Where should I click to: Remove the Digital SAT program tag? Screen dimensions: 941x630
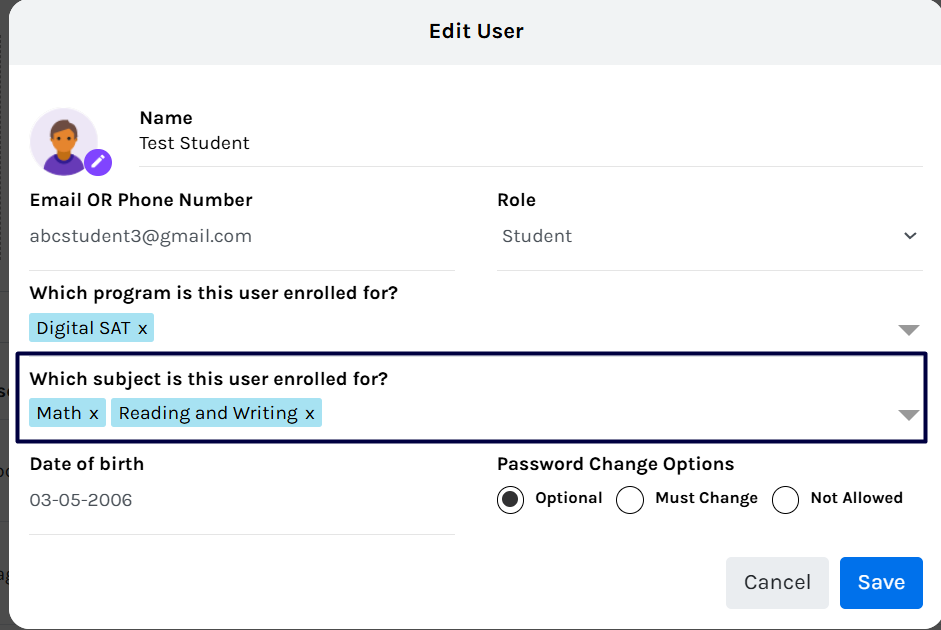[x=142, y=329]
